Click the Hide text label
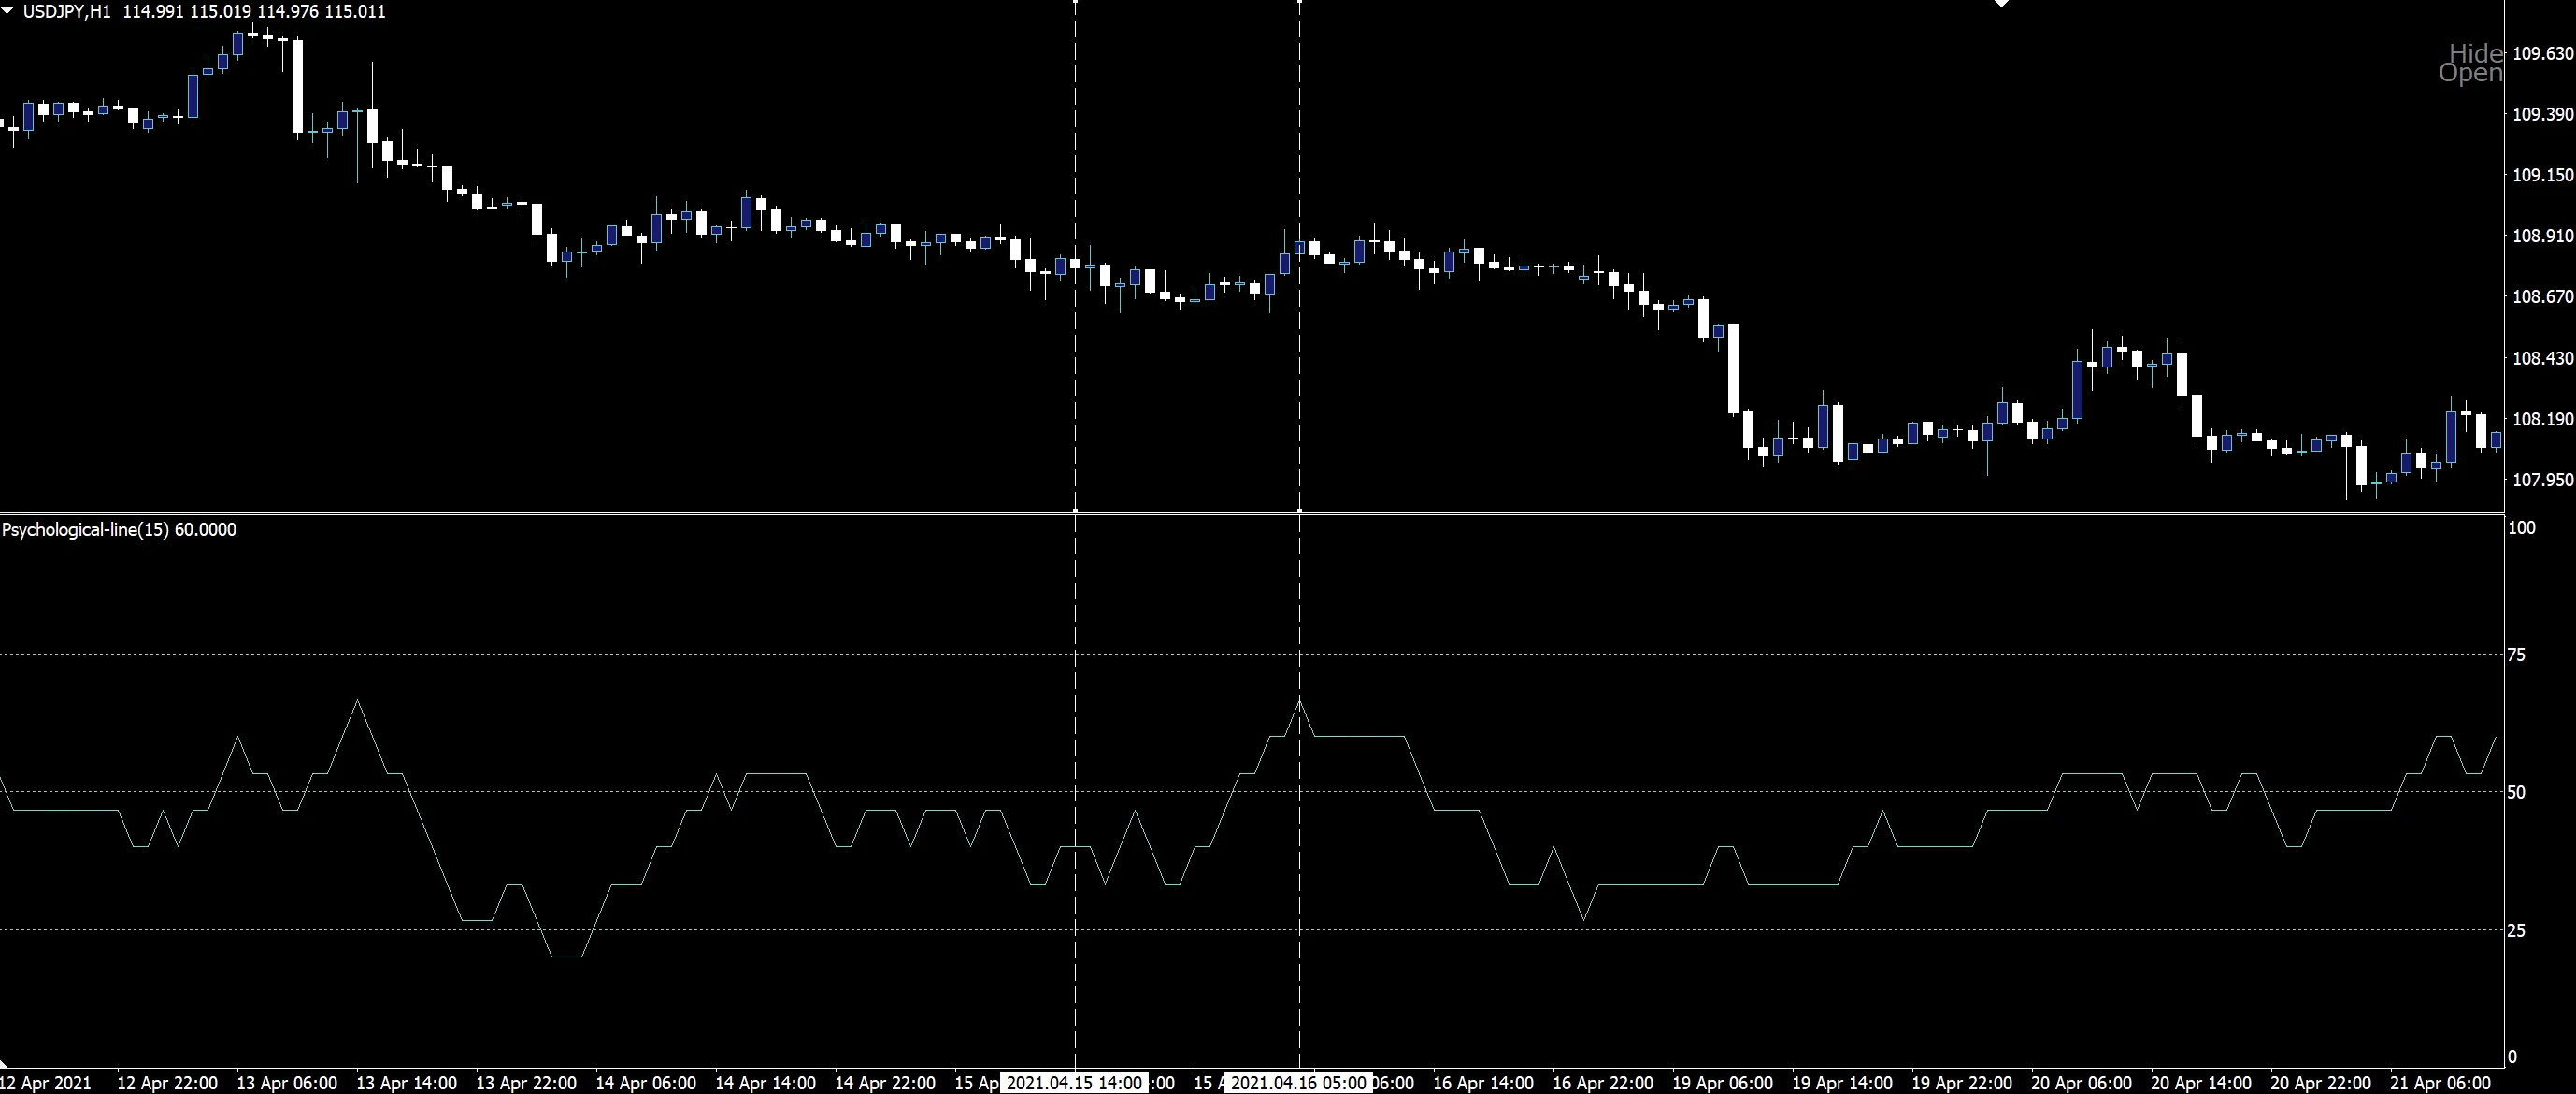The image size is (2576, 1094). (x=2476, y=53)
